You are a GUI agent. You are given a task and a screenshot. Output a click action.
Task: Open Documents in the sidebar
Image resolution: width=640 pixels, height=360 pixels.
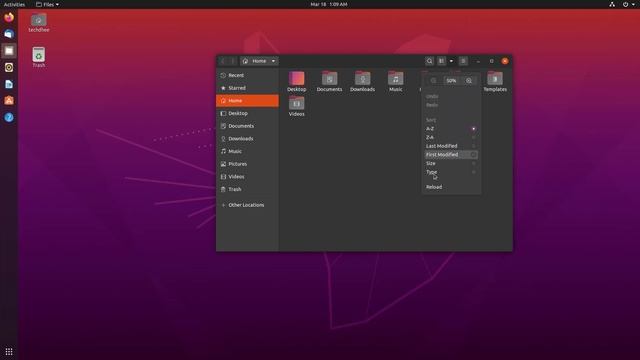[x=247, y=126]
